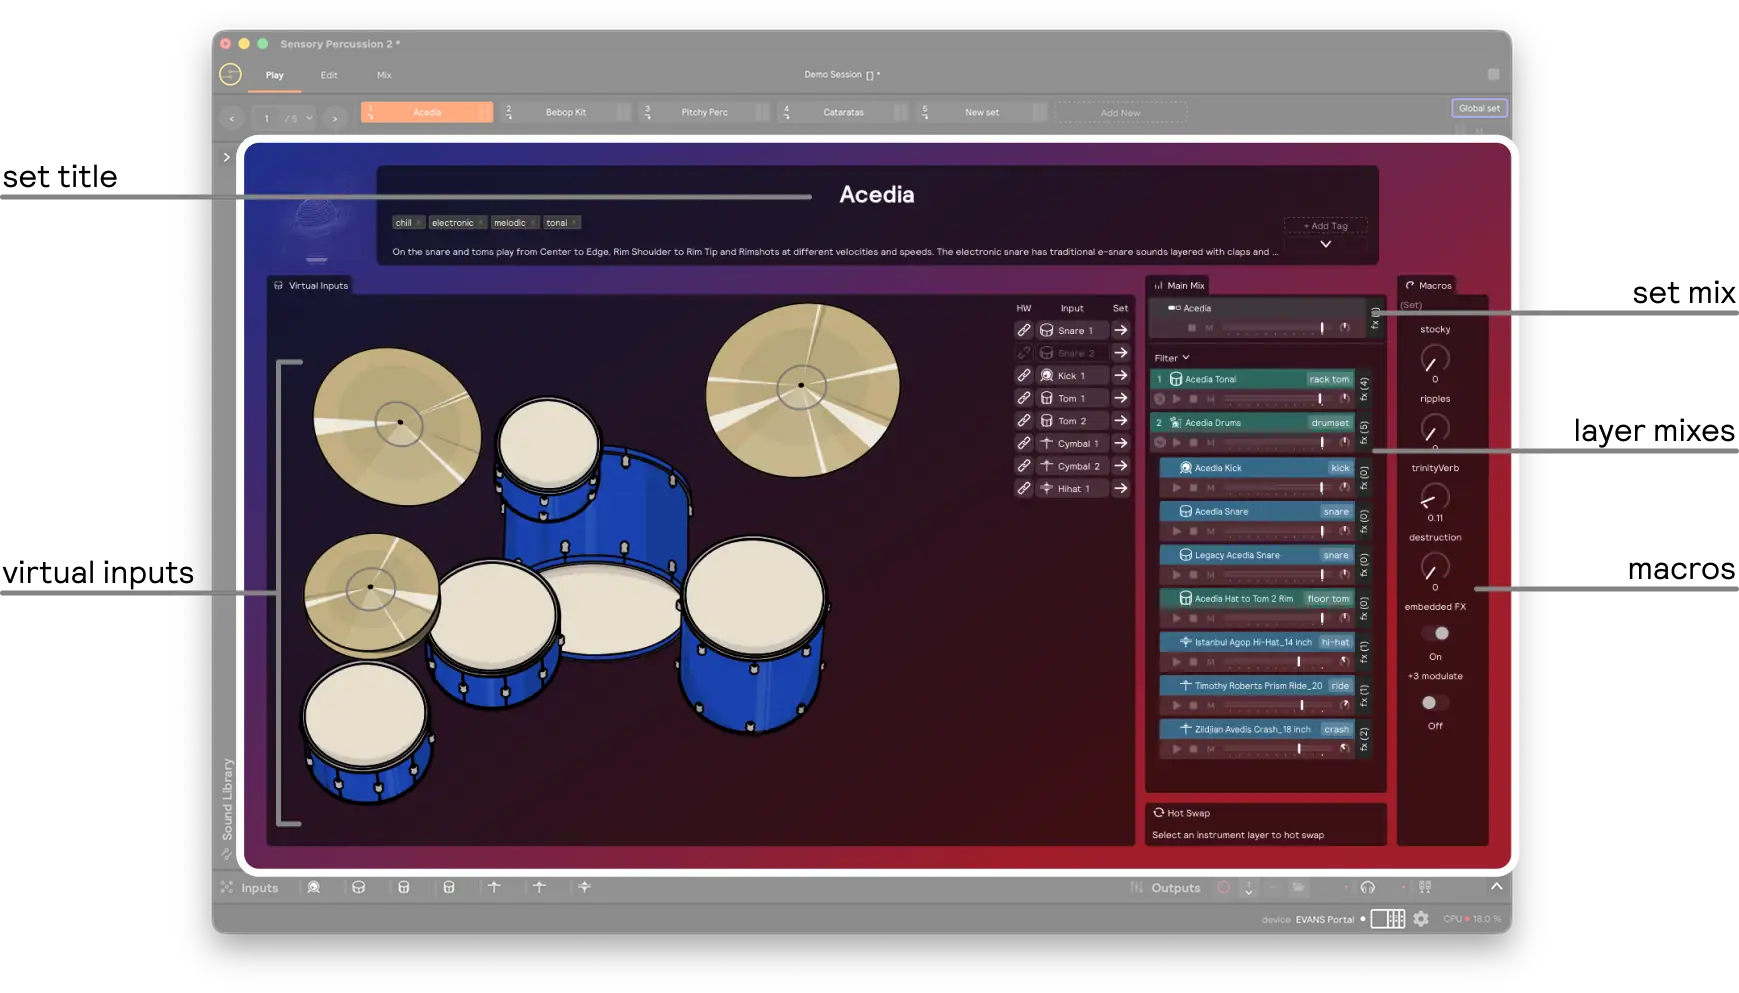Click the kick drum icon in the Inputs toolbar
1739x993 pixels.
(315, 887)
